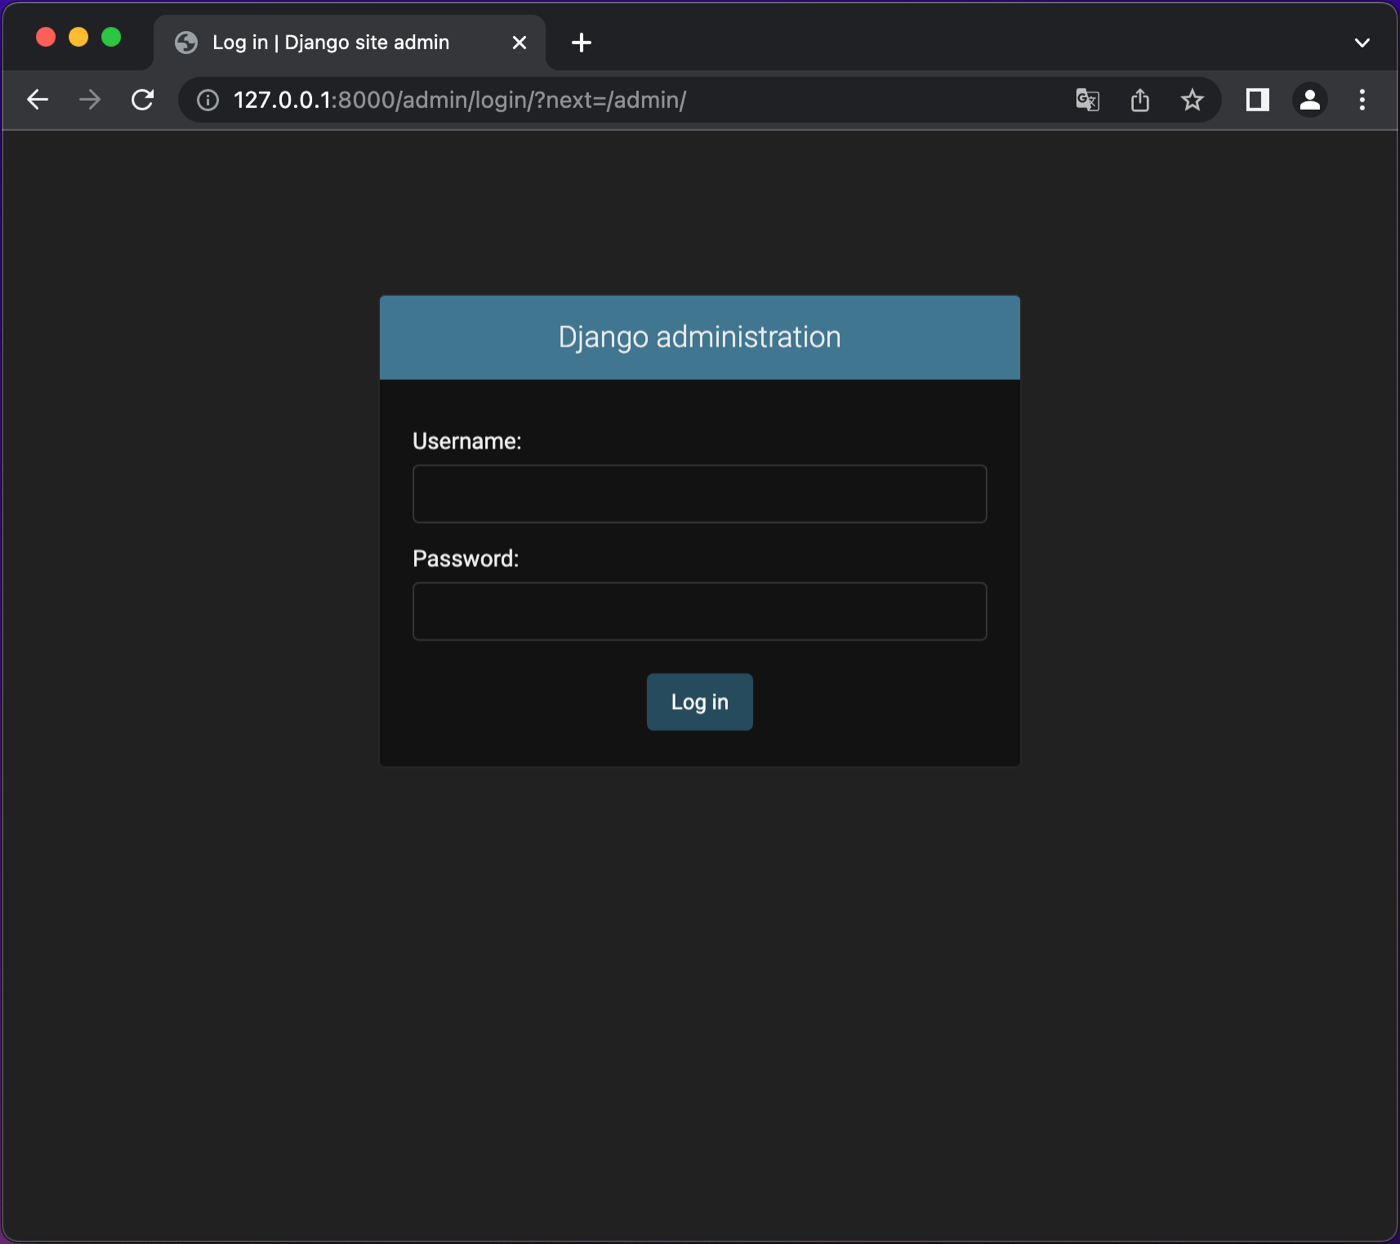Screen dimensions: 1400x1244
Task: Click the globe favicon on the tab
Action: pyautogui.click(x=186, y=43)
